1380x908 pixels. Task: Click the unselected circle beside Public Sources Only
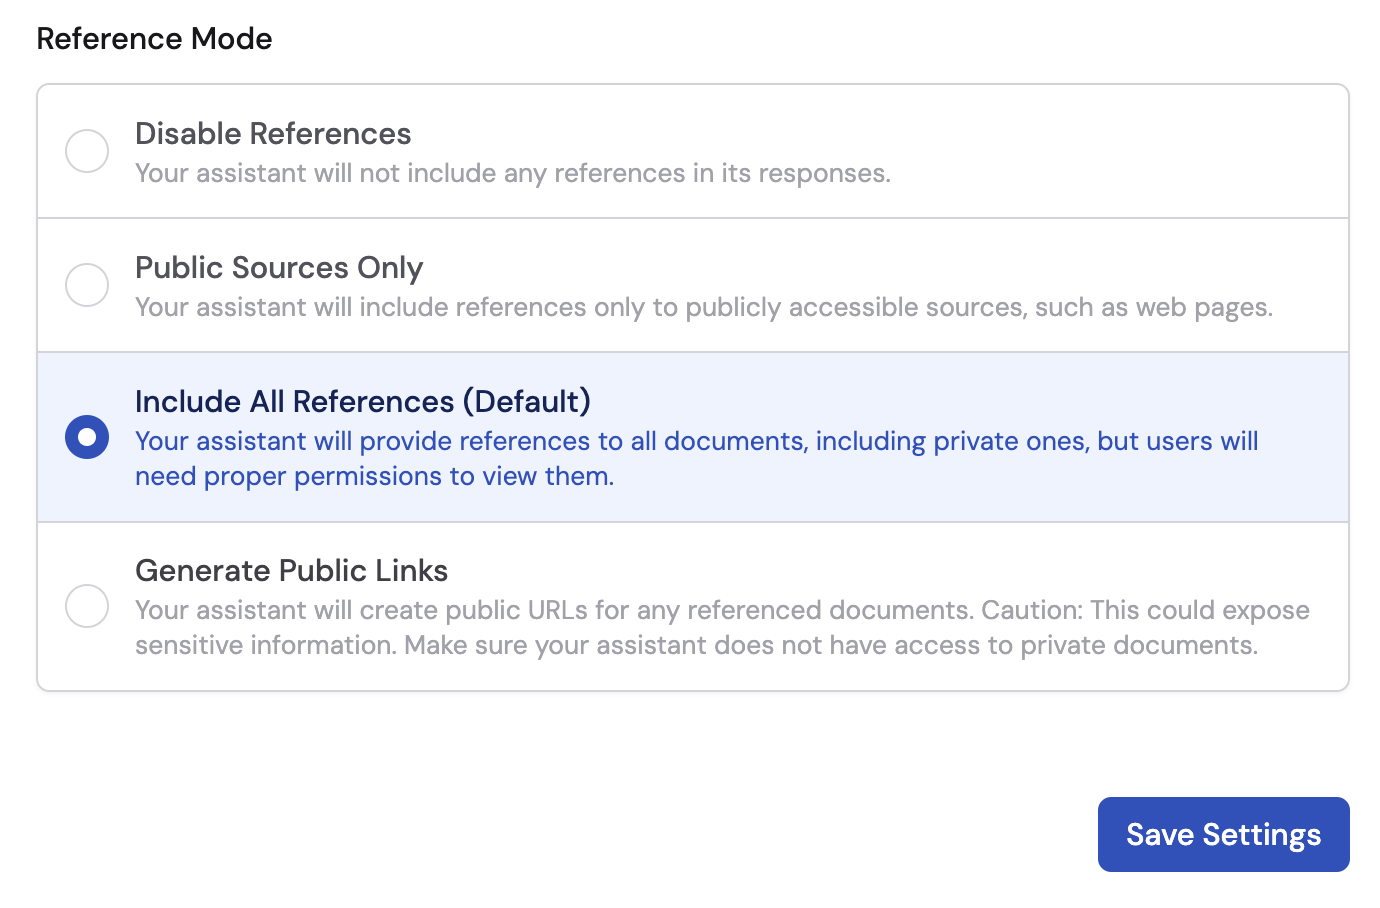(87, 285)
